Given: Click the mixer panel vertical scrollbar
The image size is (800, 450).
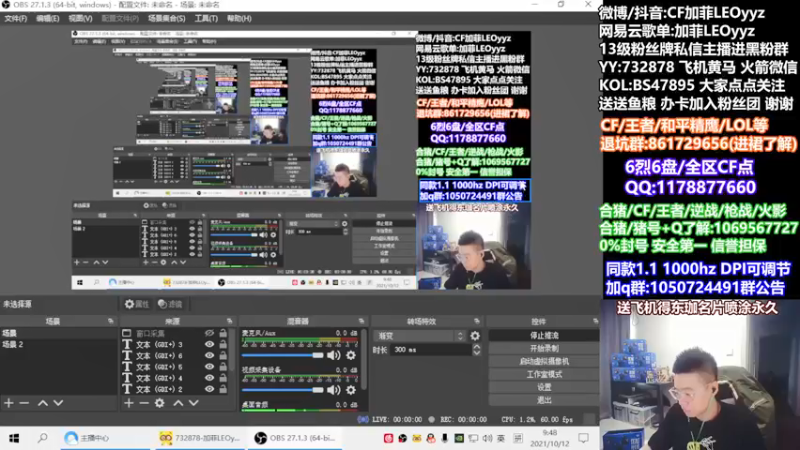Looking at the screenshot, I should (x=364, y=360).
